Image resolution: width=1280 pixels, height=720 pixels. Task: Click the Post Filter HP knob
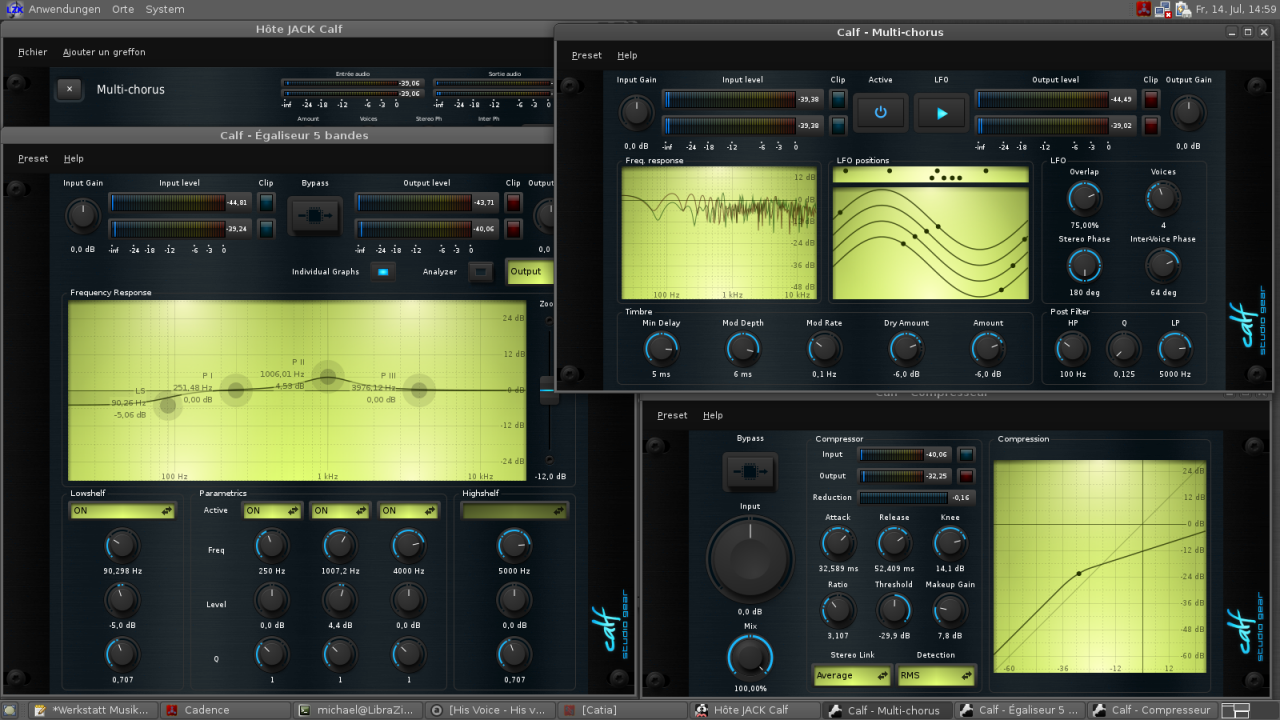click(1072, 348)
